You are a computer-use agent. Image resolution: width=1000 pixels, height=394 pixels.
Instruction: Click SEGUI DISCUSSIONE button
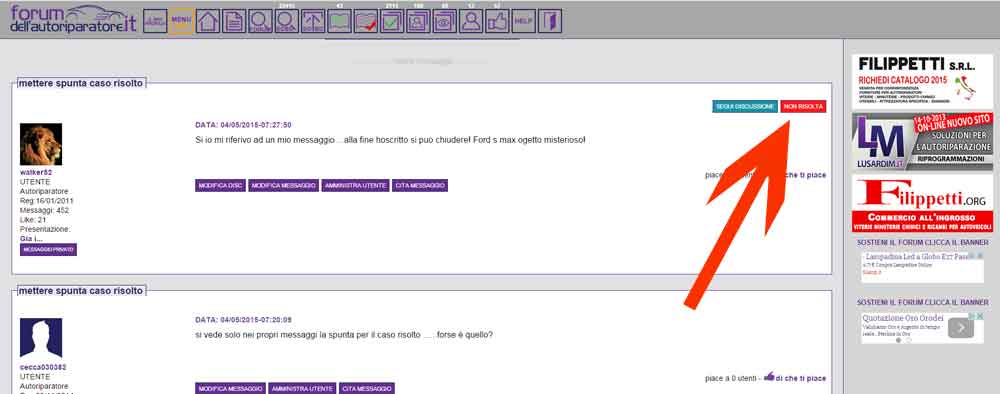click(744, 106)
